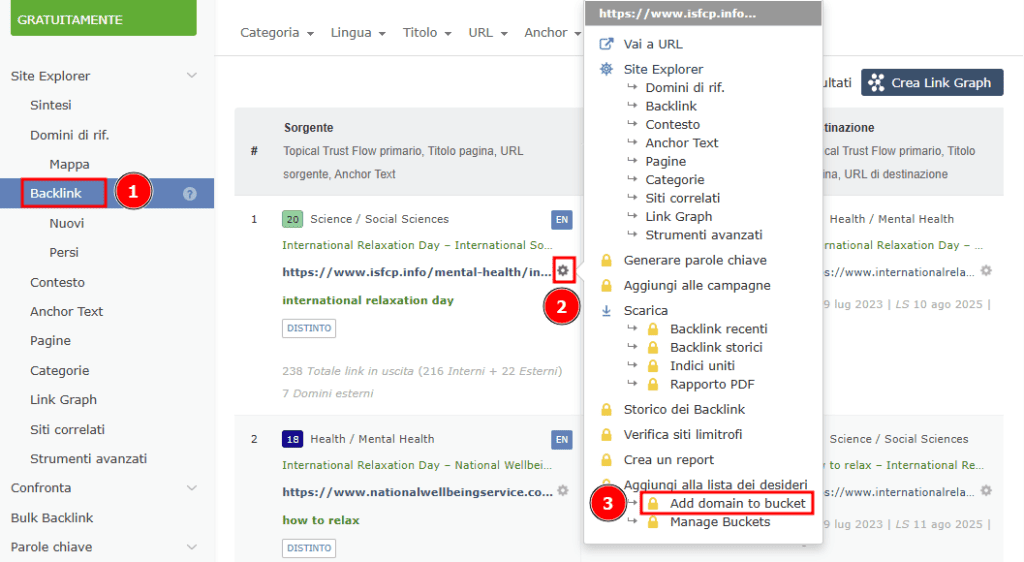Click the Site Explorer gear icon in menu

[606, 69]
